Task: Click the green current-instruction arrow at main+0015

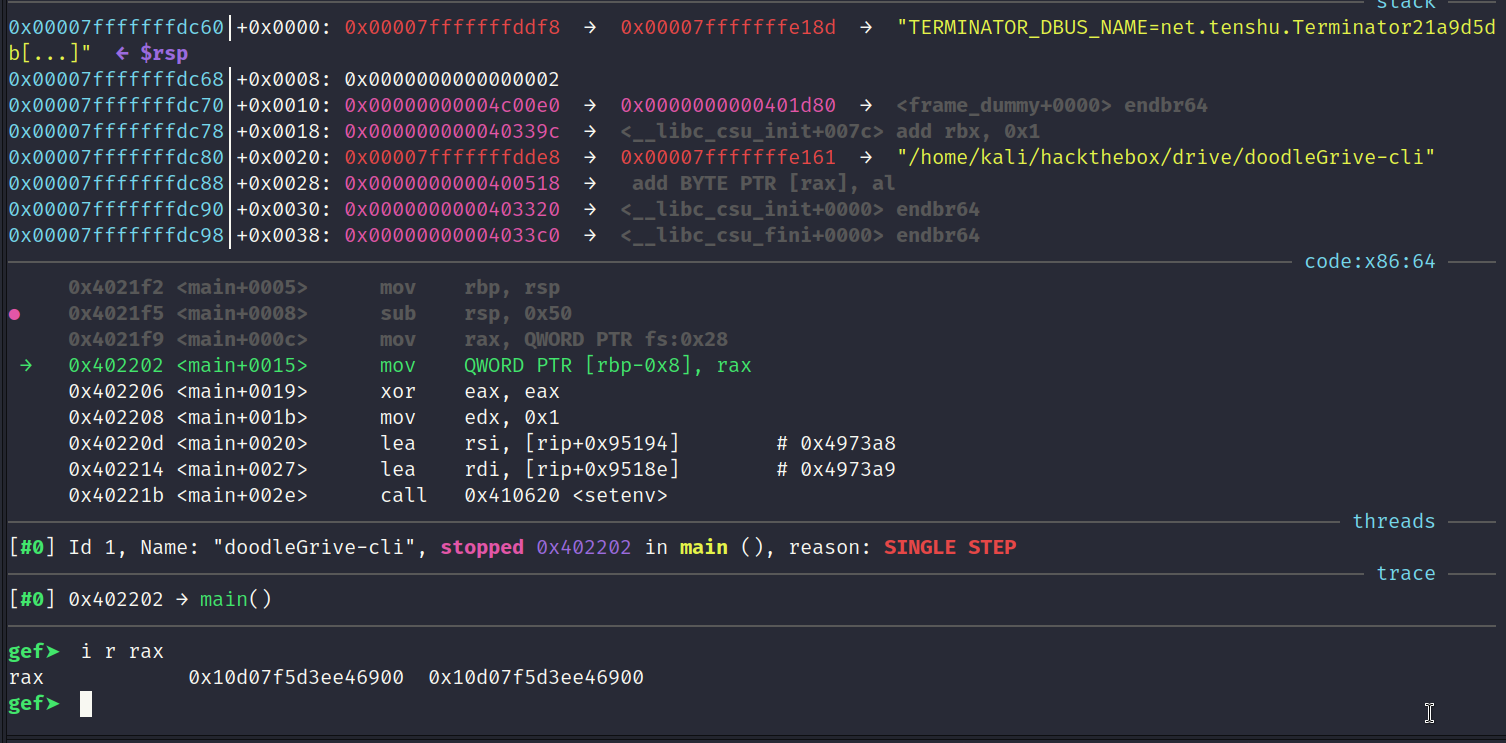Action: pyautogui.click(x=26, y=366)
